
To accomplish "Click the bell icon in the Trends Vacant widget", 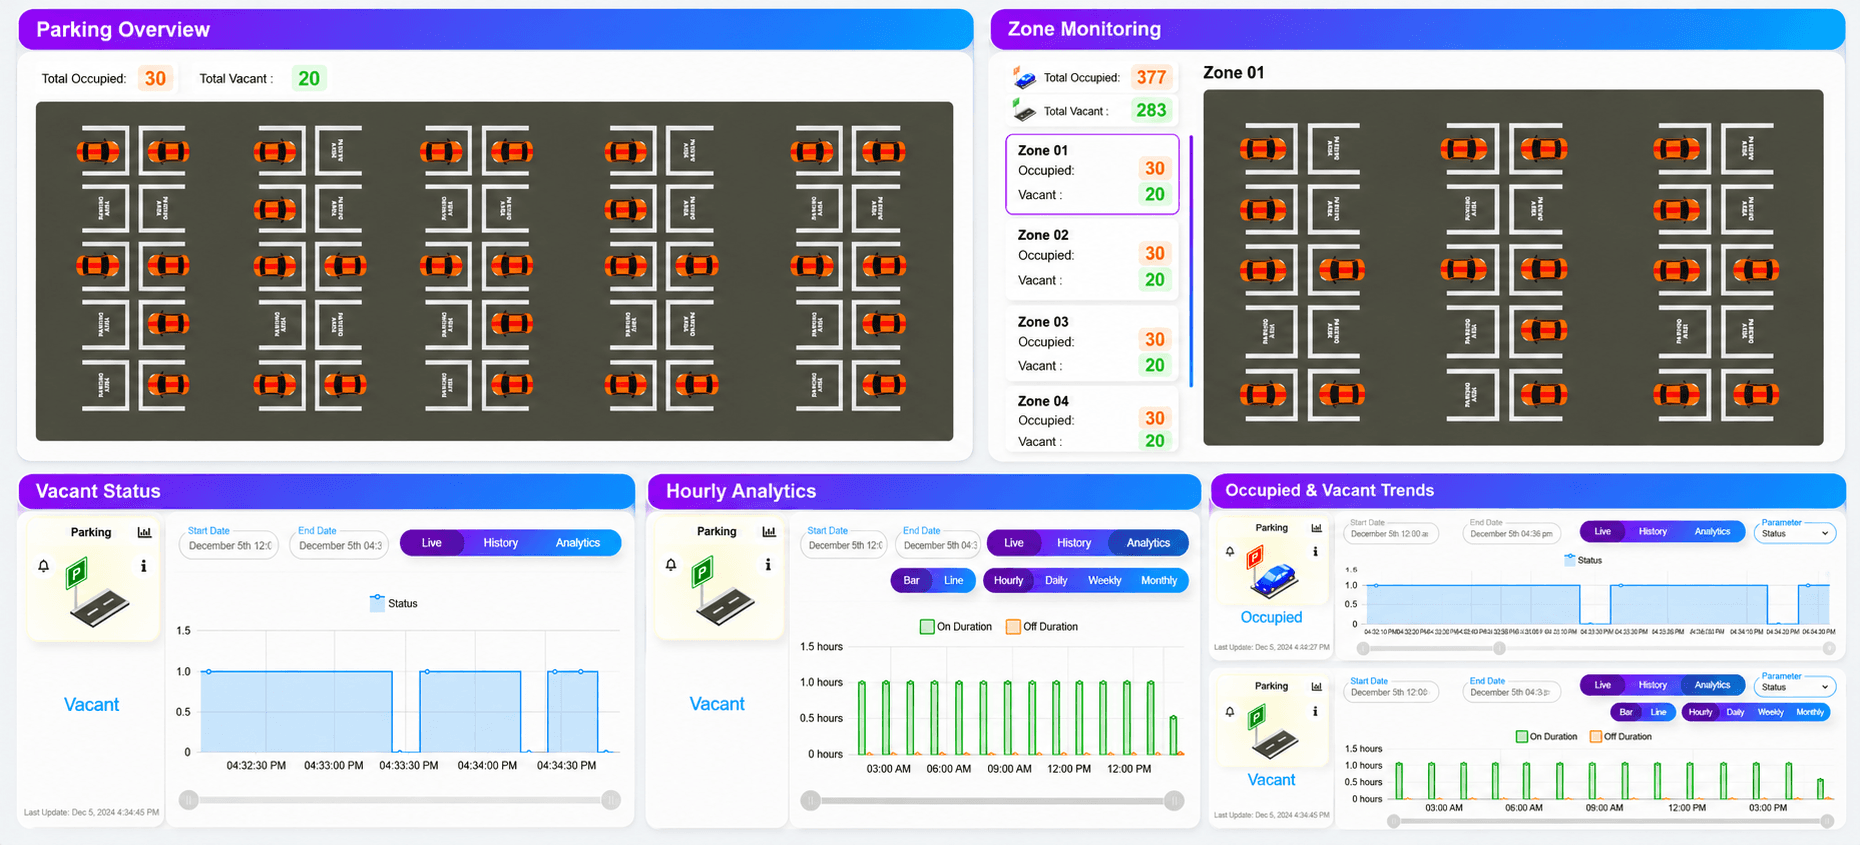I will 1230,712.
